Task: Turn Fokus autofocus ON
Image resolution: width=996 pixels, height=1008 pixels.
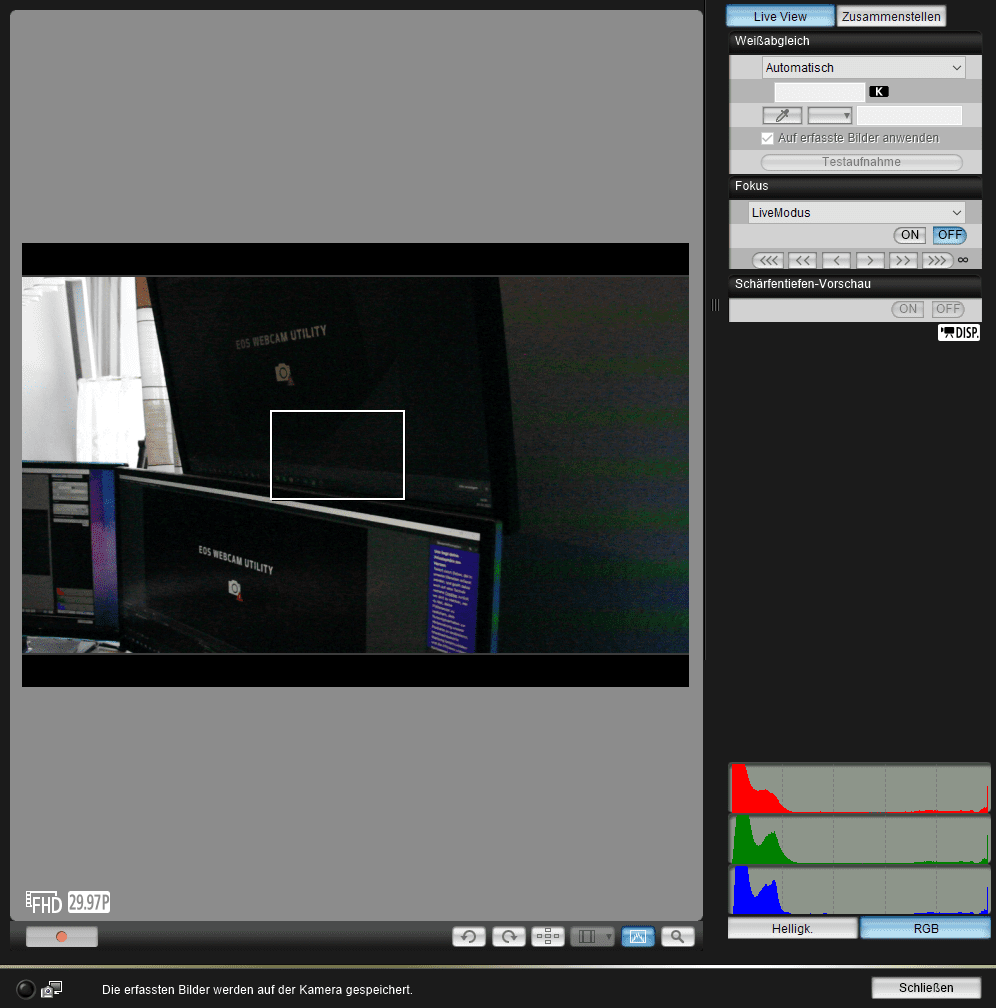Action: tap(909, 235)
